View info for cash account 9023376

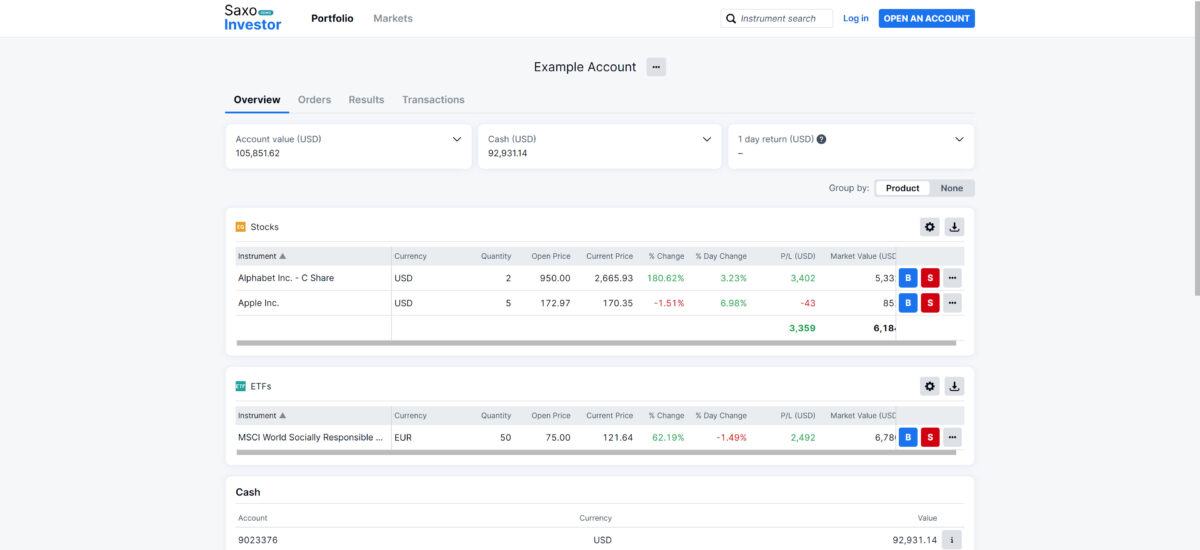(x=952, y=540)
